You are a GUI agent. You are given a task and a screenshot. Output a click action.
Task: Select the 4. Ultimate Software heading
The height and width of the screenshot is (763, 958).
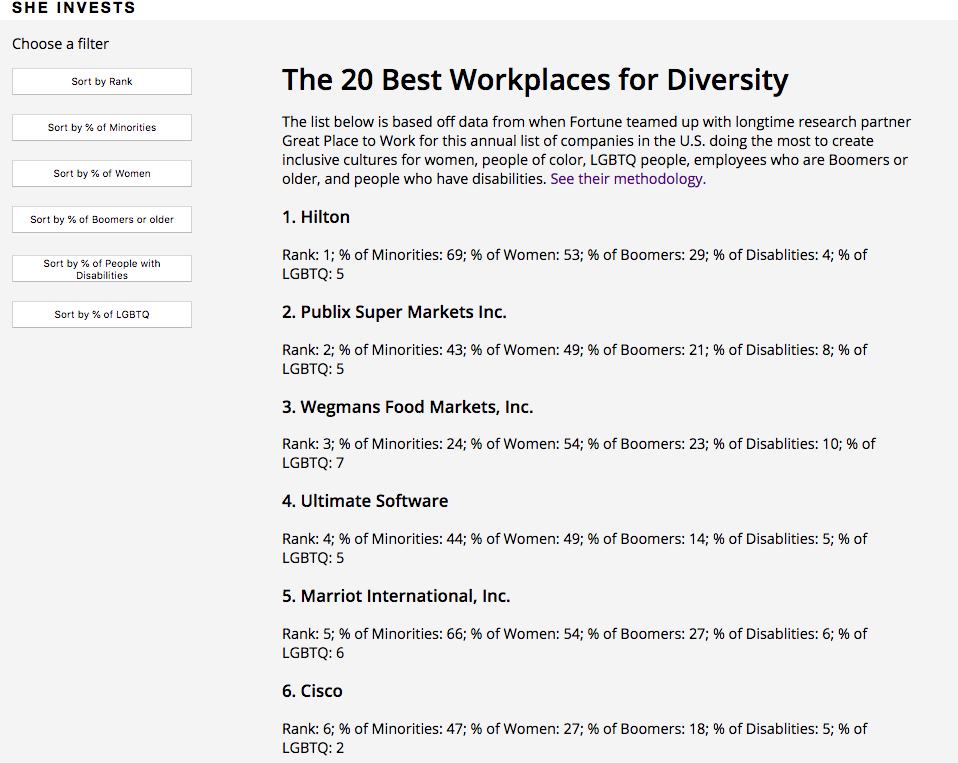coord(365,501)
